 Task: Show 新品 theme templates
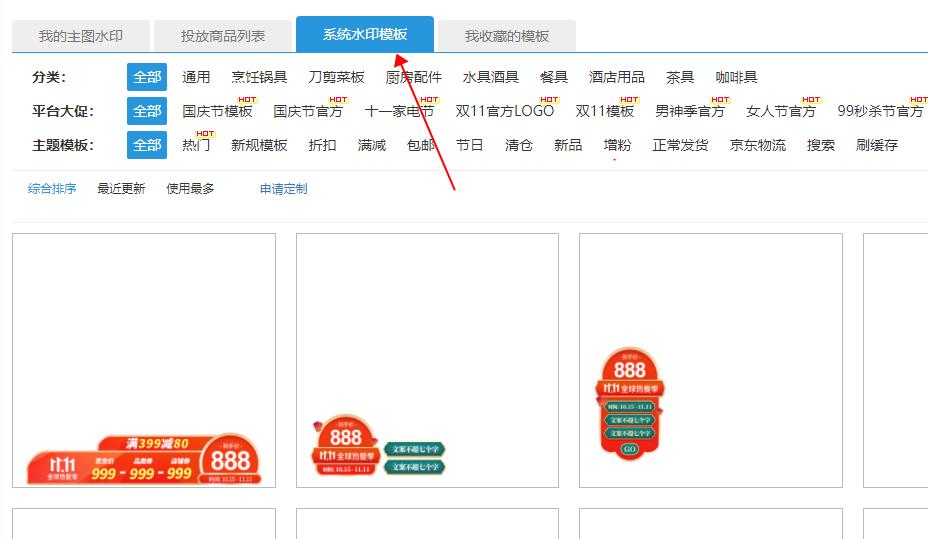pos(568,145)
